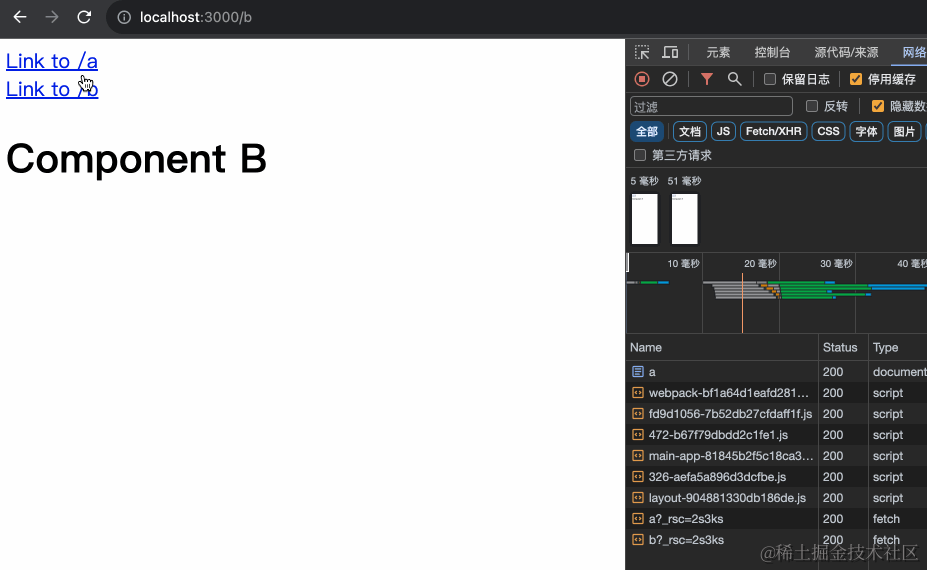The image size is (927, 570).
Task: Tick the 第三方请求 checkbox
Action: click(640, 155)
